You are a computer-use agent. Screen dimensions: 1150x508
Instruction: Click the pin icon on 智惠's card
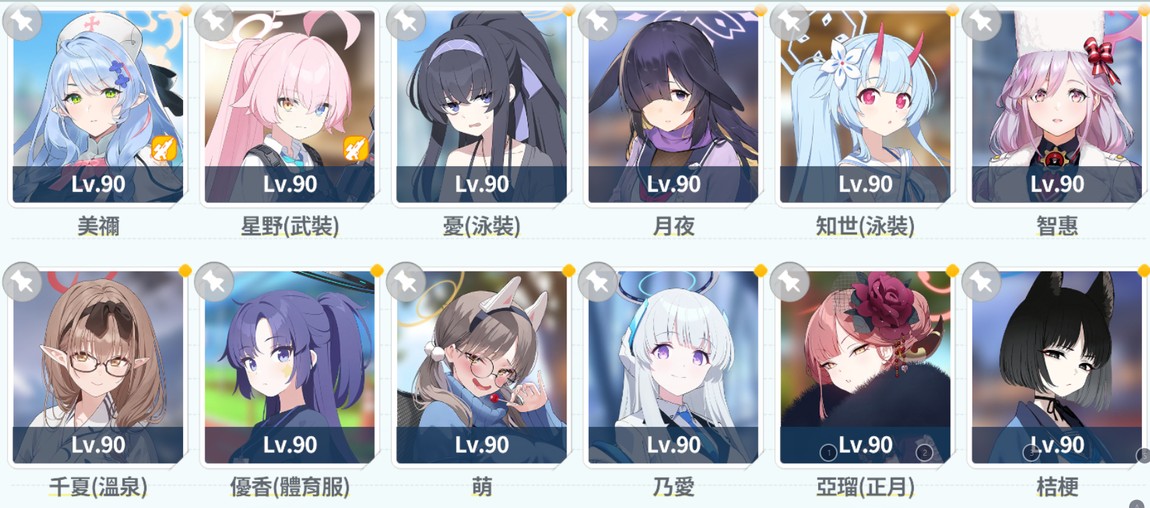tap(981, 21)
